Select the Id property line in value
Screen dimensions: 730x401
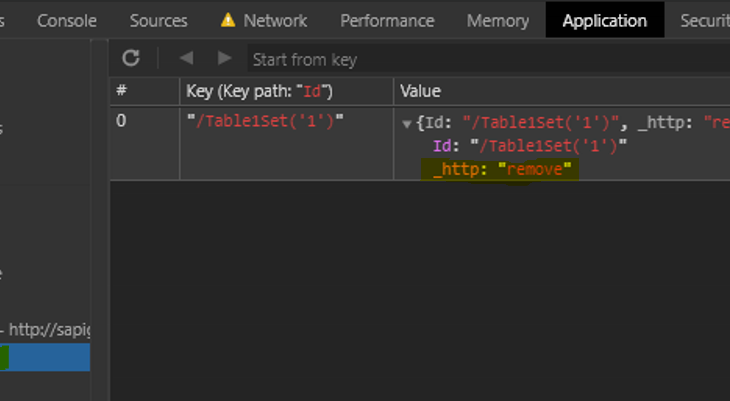(530, 146)
